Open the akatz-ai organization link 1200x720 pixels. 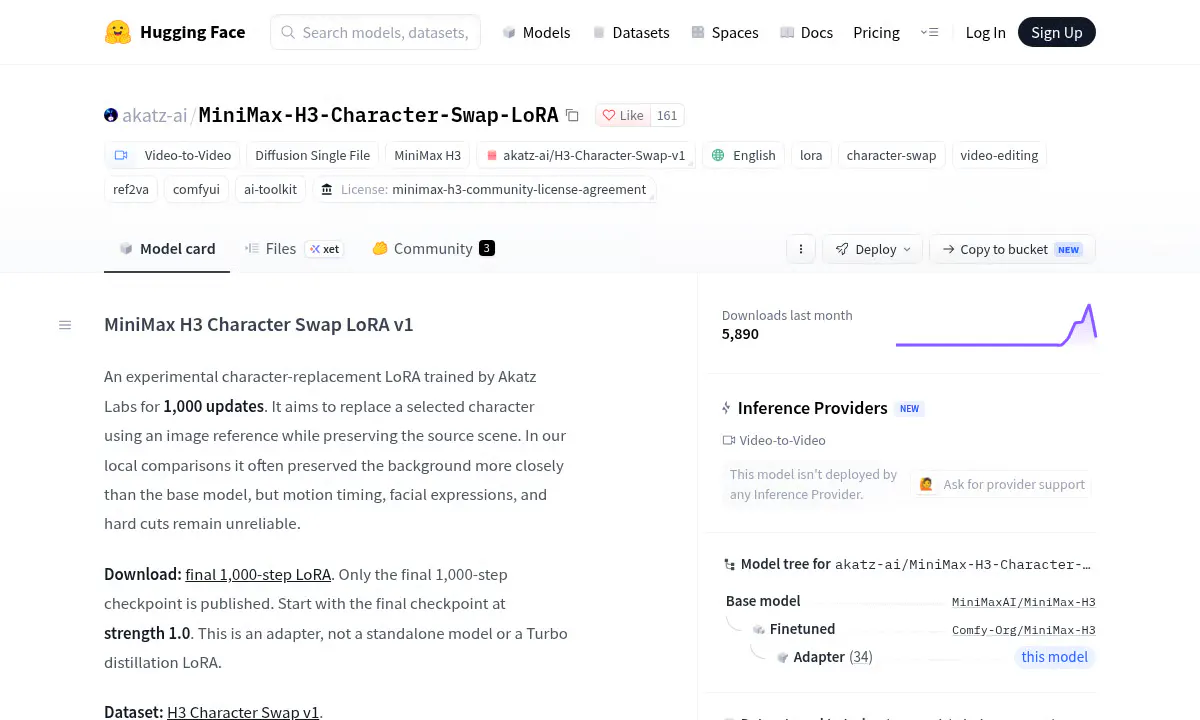pyautogui.click(x=155, y=115)
